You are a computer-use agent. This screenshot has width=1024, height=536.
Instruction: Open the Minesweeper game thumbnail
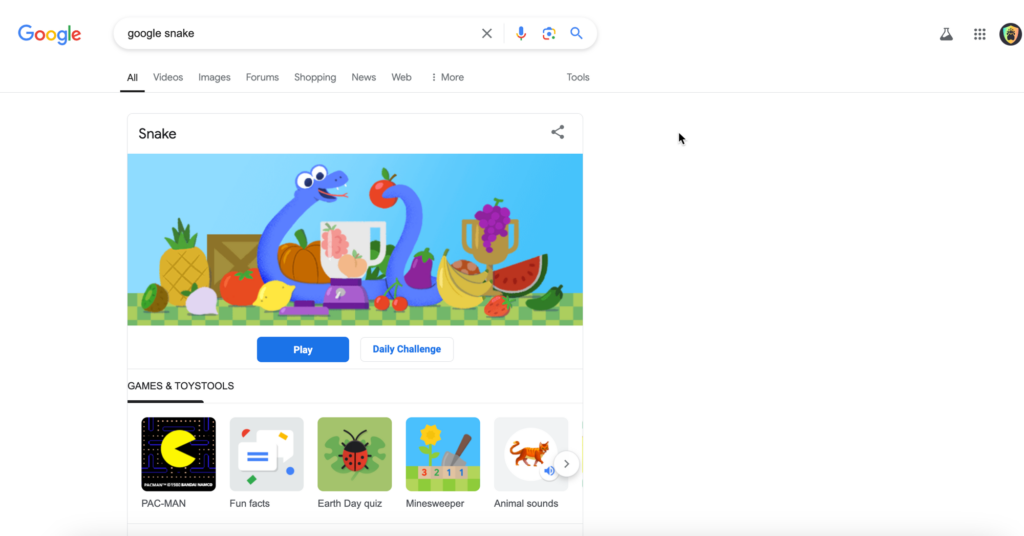443,454
